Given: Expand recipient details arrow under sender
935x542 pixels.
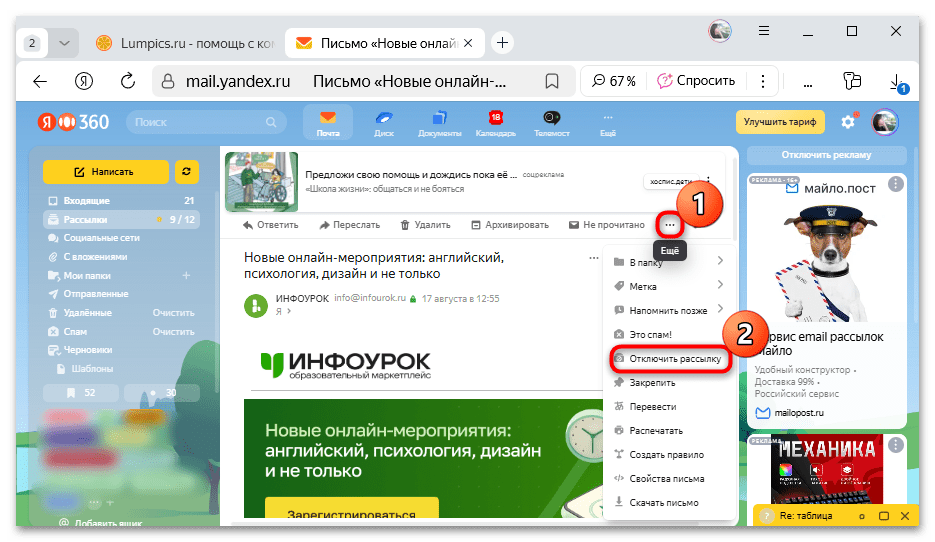Looking at the screenshot, I should [289, 311].
